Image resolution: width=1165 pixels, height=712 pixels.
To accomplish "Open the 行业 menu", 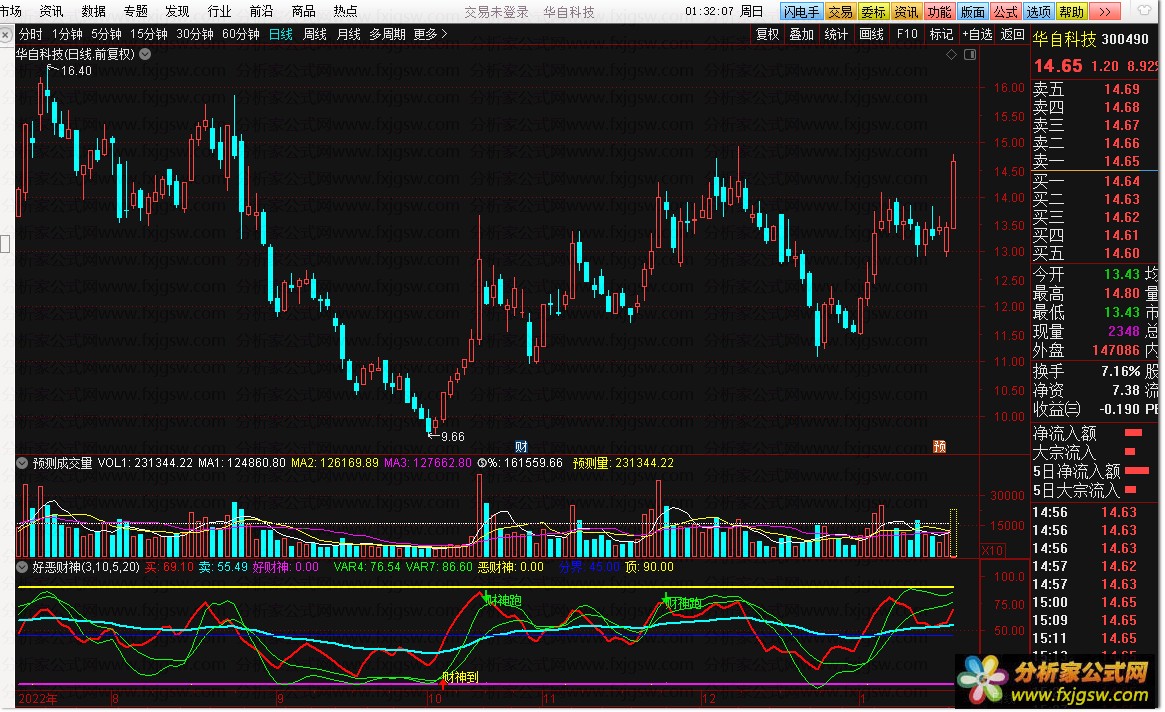I will [219, 11].
